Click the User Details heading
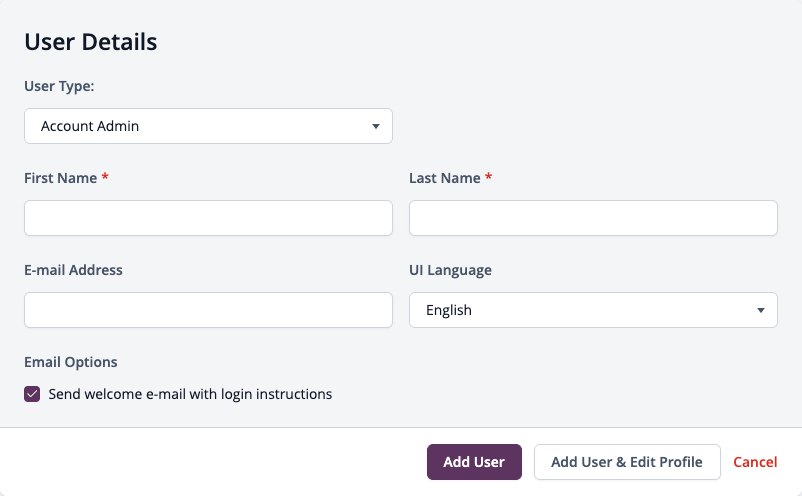Viewport: 802px width, 496px height. point(91,41)
